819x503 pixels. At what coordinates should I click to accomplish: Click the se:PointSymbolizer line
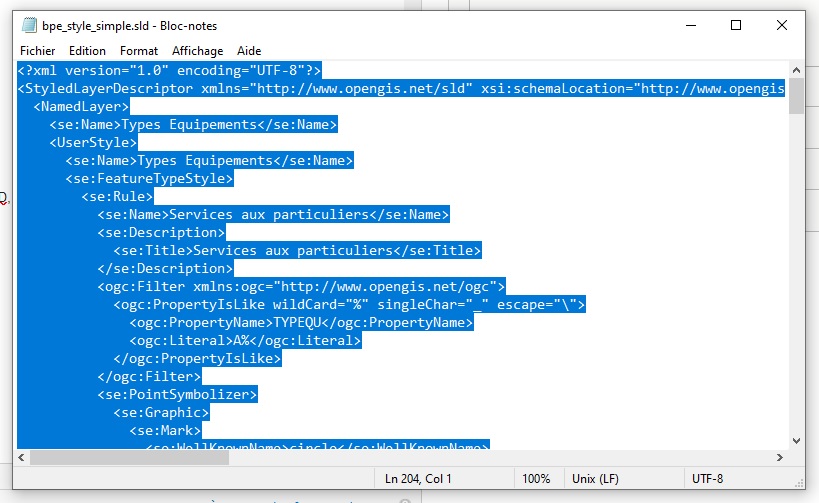[x=178, y=395]
